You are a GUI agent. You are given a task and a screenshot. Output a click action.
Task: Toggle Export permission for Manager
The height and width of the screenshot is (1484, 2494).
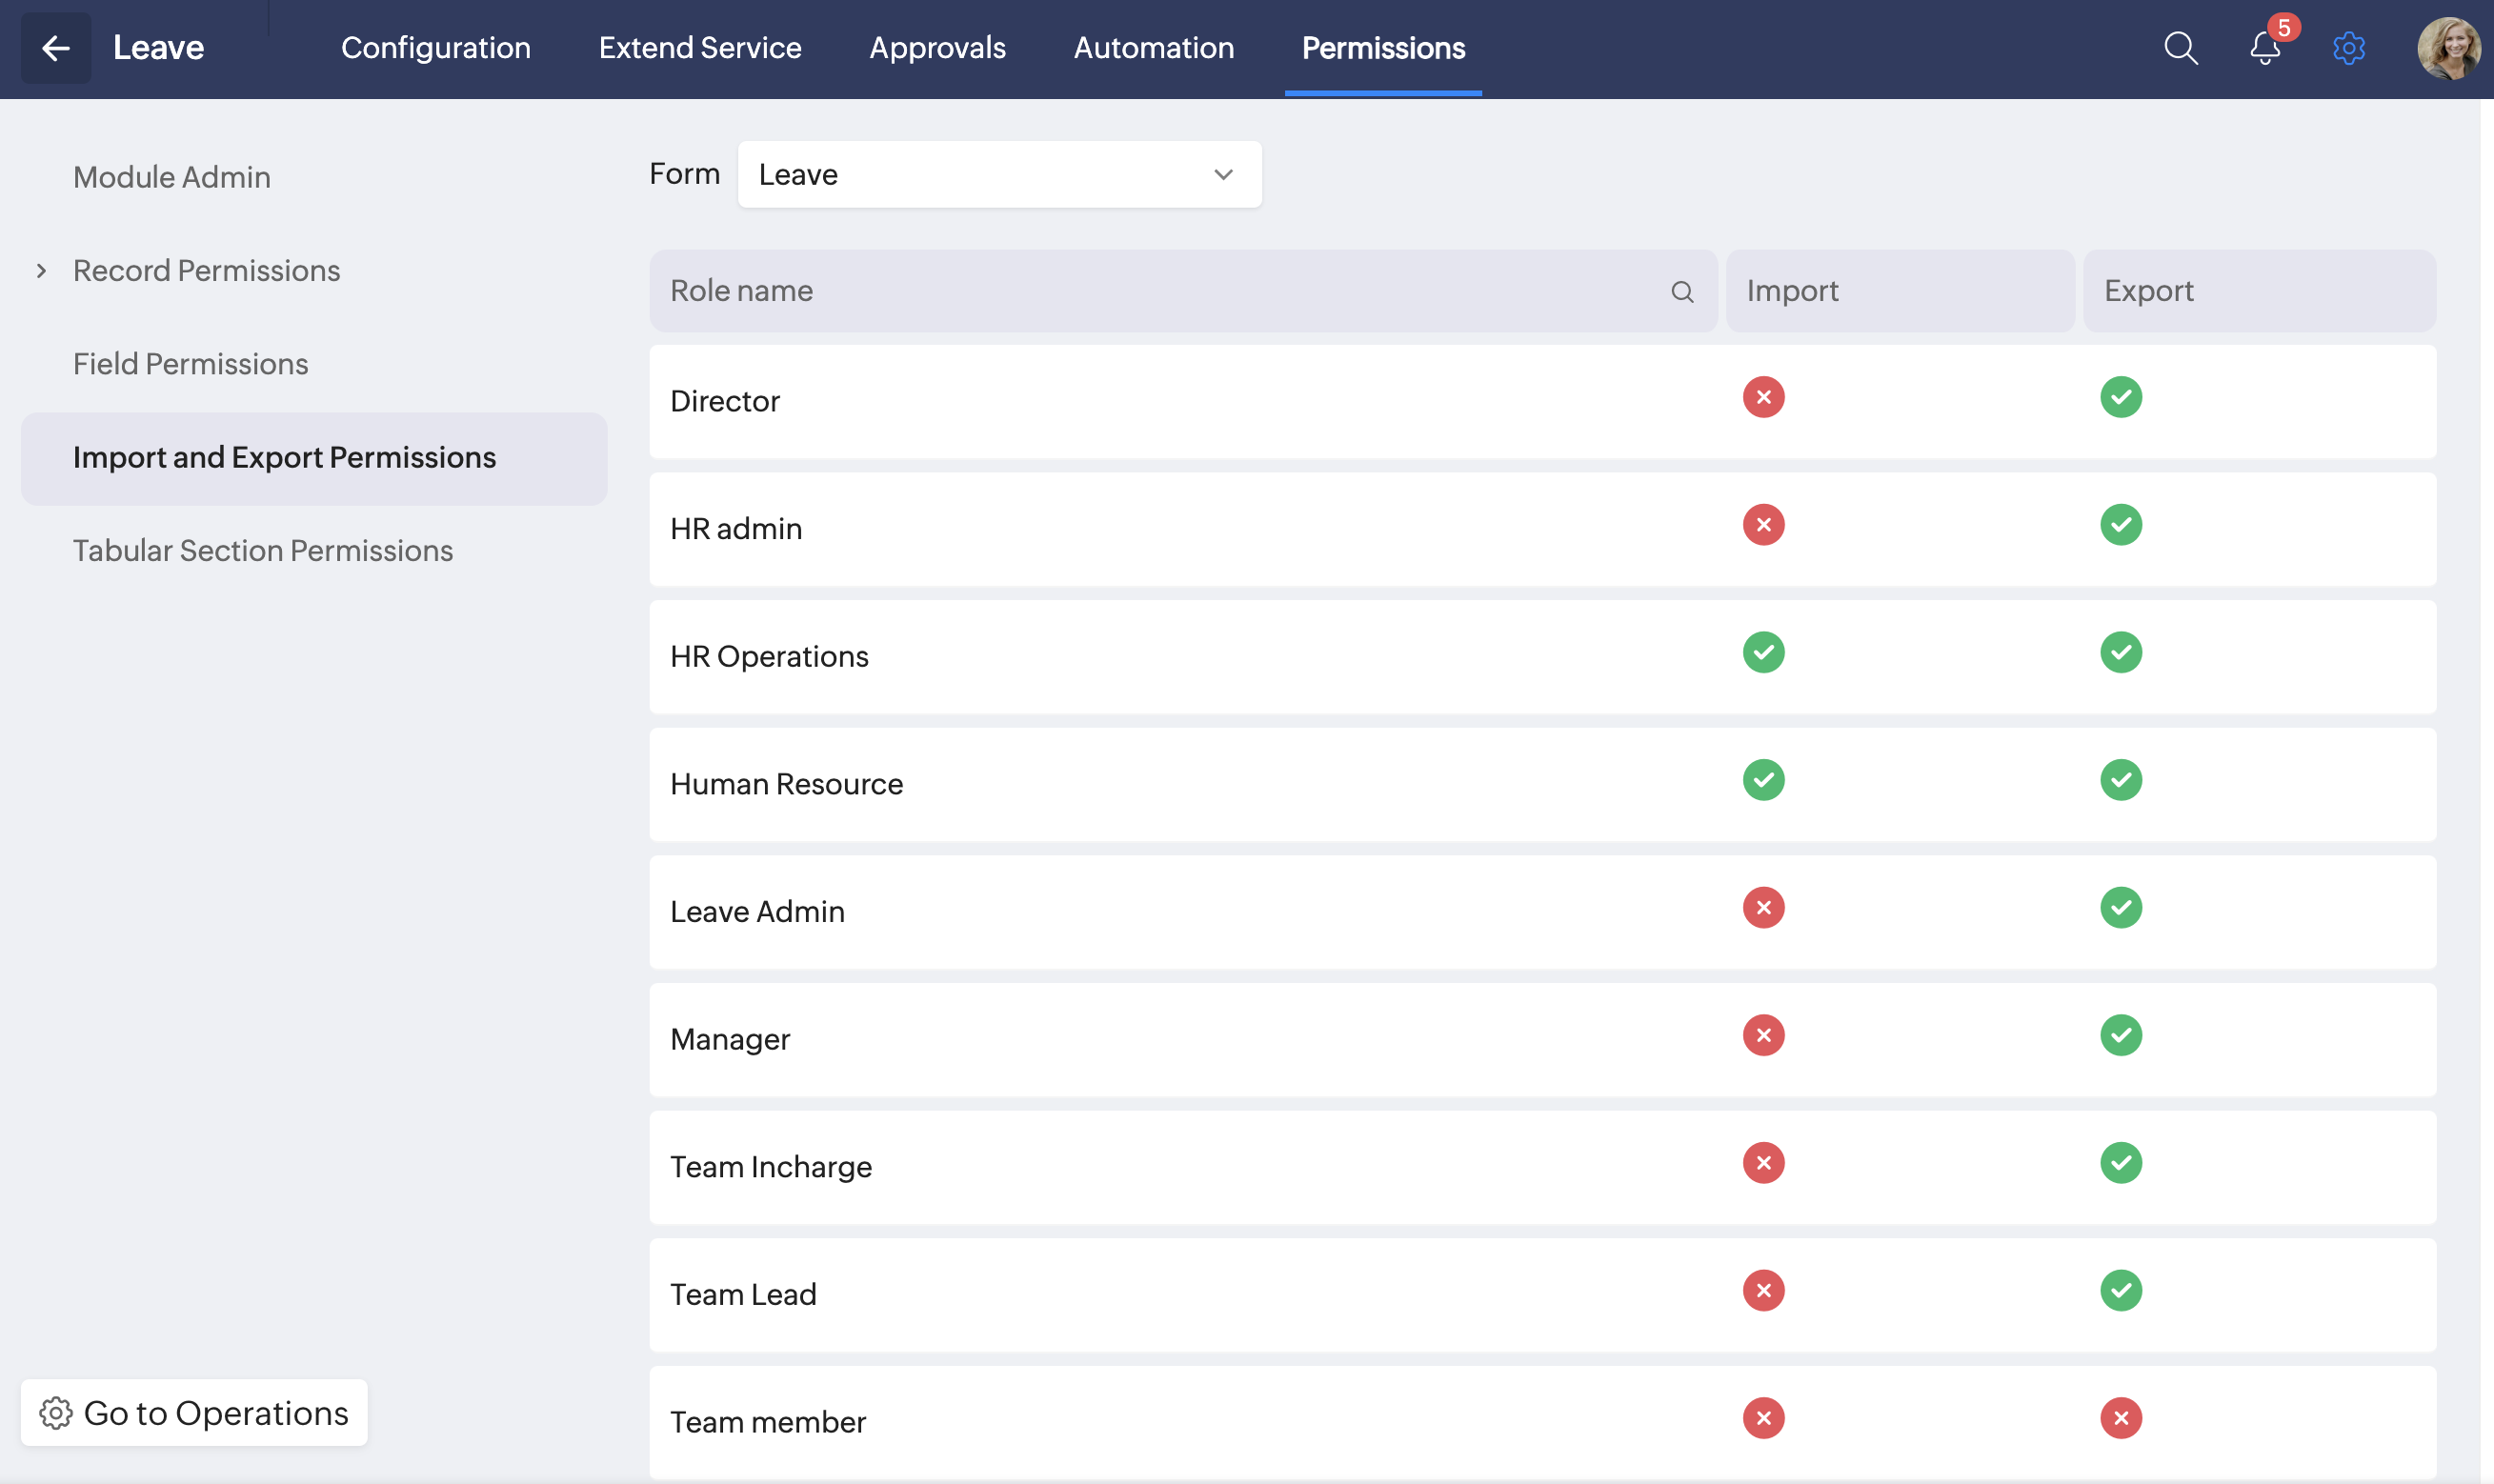point(2120,1035)
